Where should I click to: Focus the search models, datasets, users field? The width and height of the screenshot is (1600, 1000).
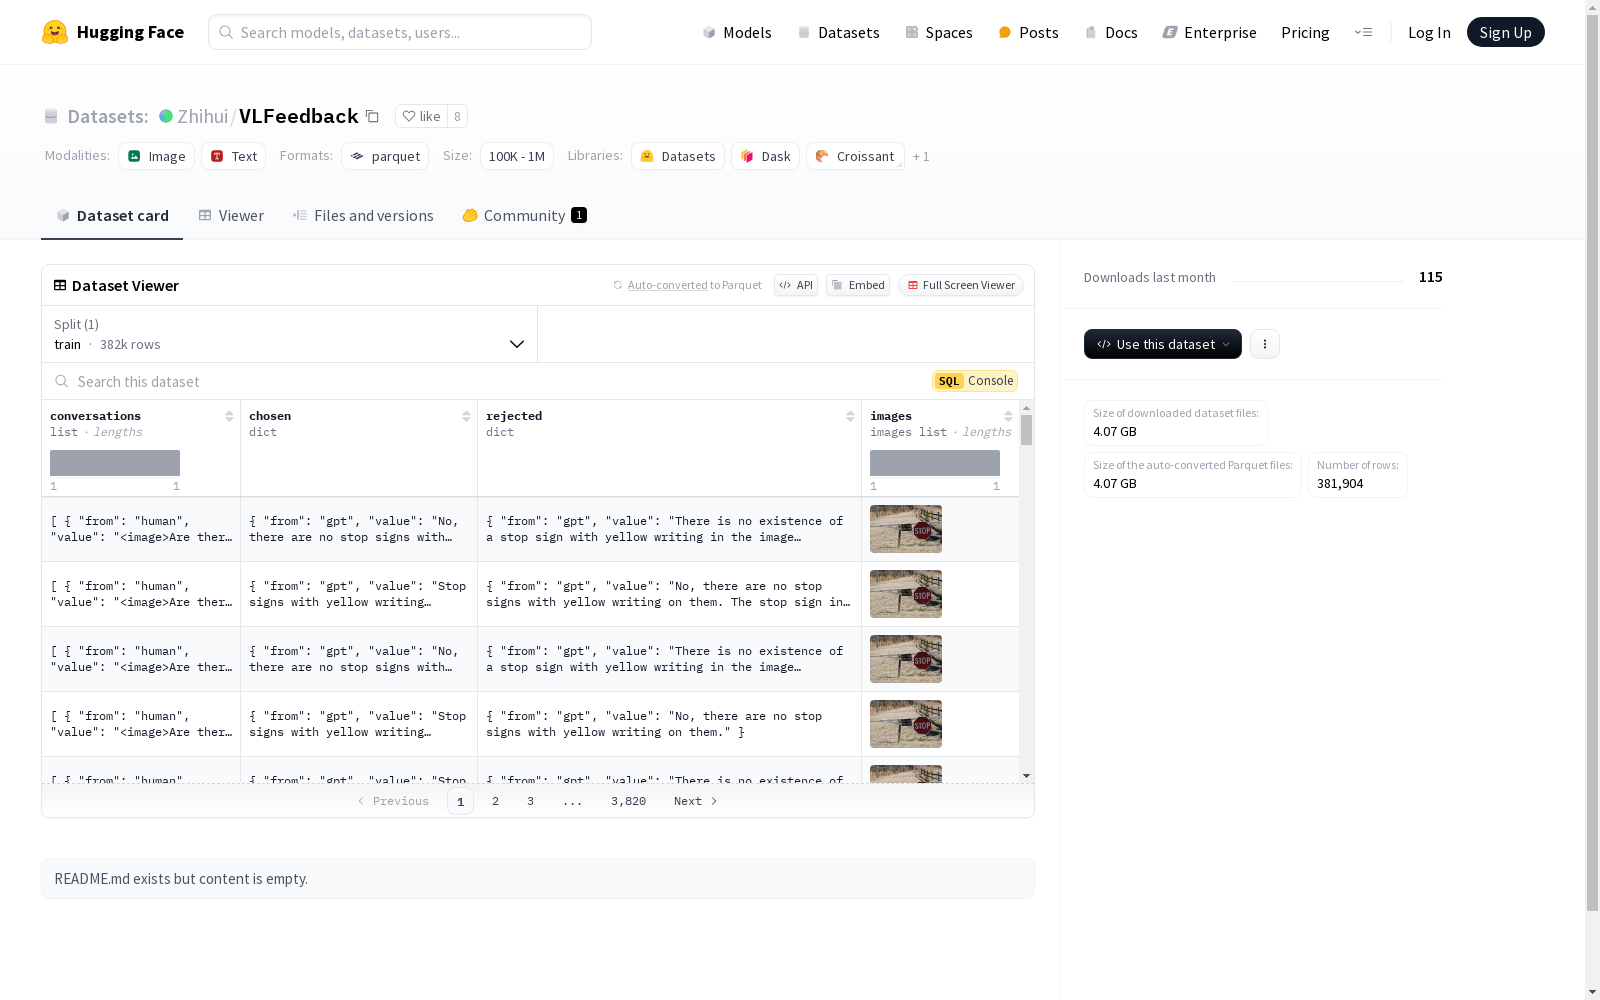point(400,32)
